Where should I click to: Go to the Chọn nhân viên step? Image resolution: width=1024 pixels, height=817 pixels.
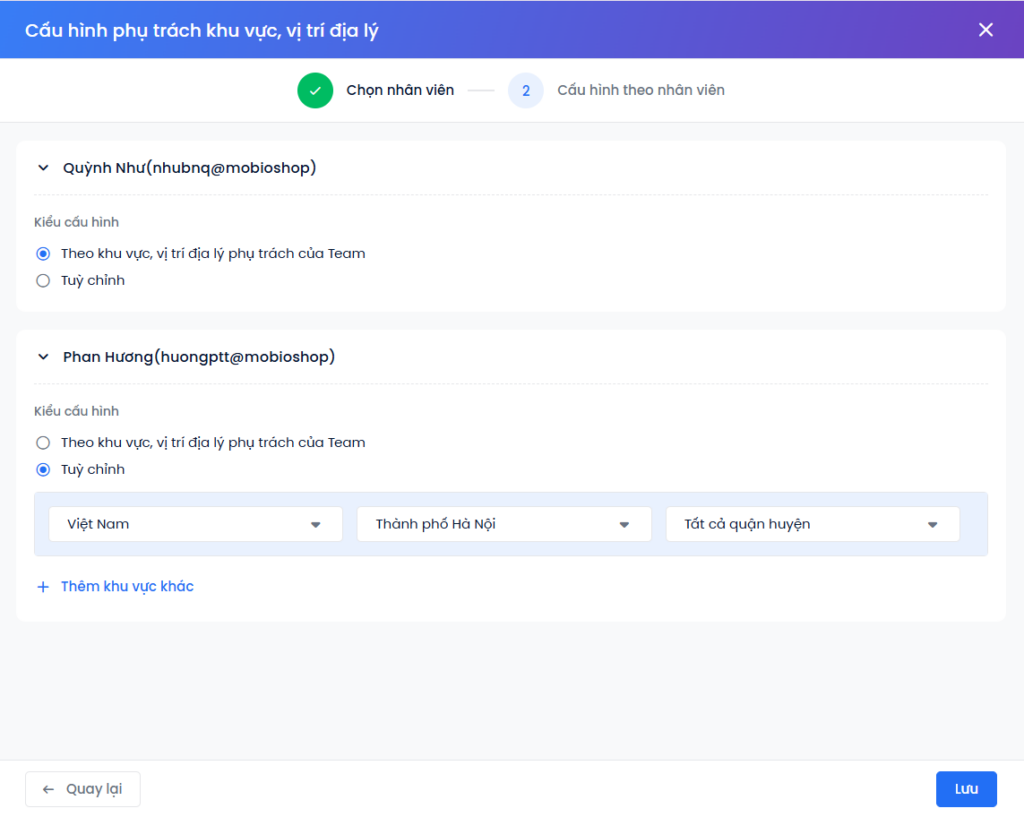pyautogui.click(x=400, y=90)
